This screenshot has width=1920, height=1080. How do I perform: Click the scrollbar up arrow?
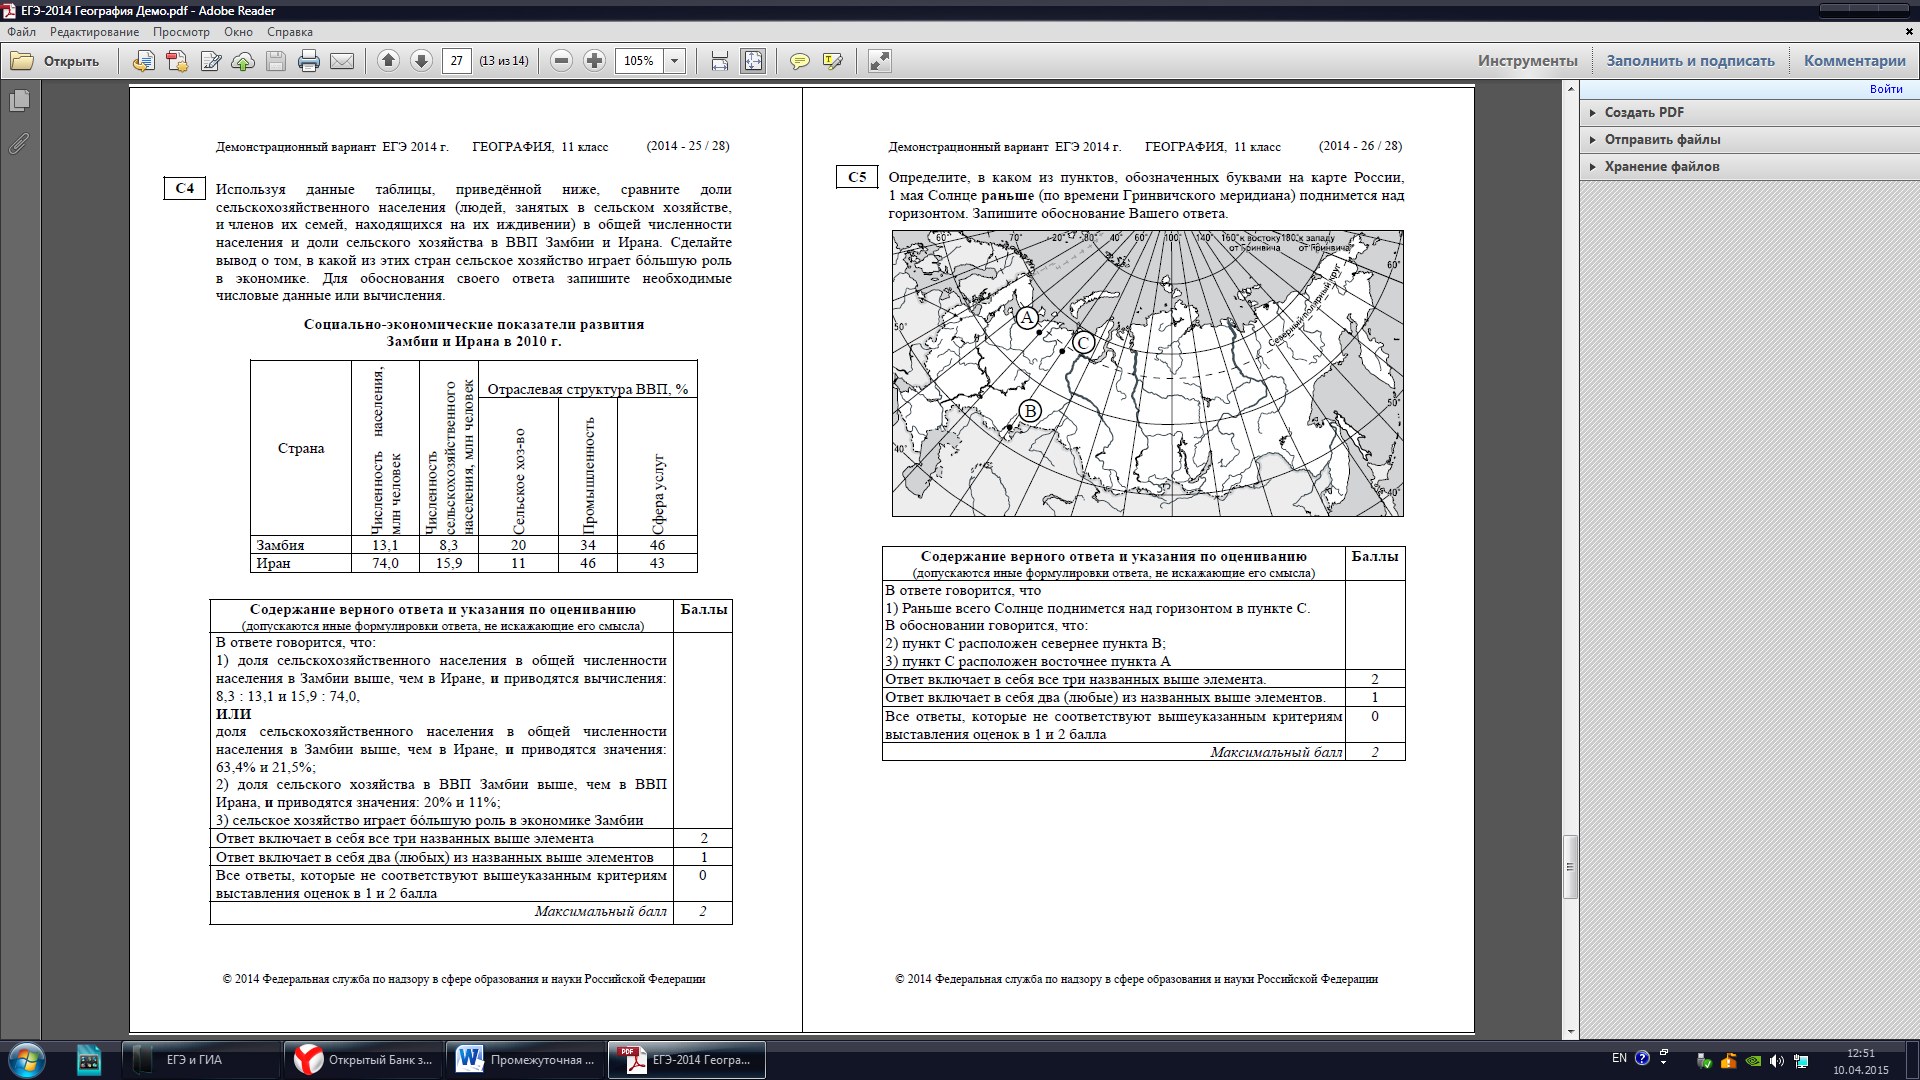(1570, 89)
